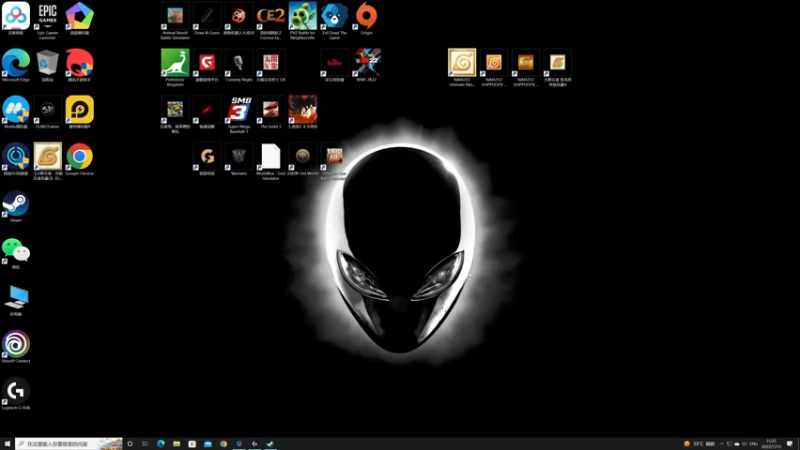This screenshot has width=800, height=450.
Task: Select Animal Revolt Battle Simulator shortcut
Action: pyautogui.click(x=175, y=20)
